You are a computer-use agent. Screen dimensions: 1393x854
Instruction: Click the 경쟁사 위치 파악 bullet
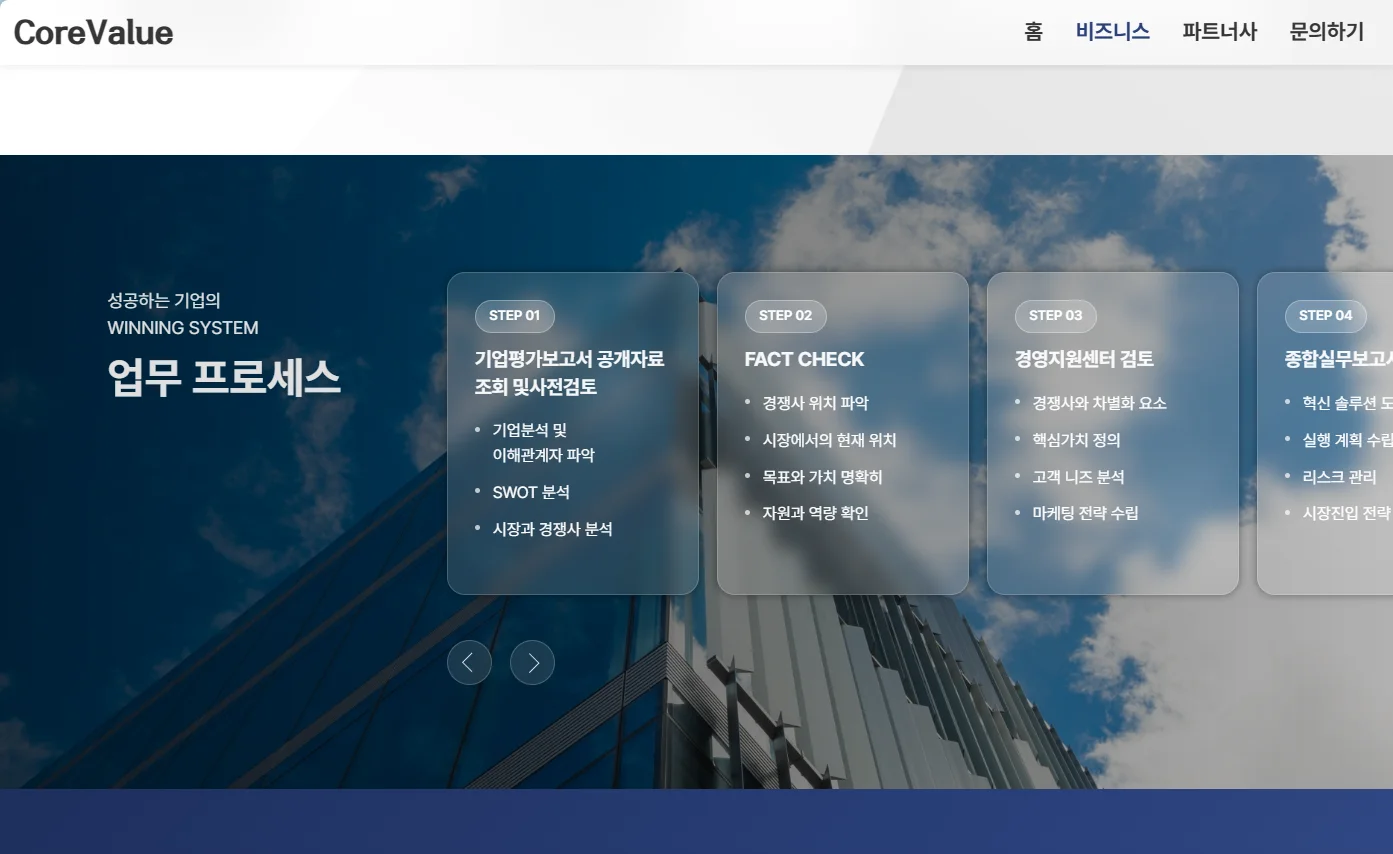[x=815, y=403]
